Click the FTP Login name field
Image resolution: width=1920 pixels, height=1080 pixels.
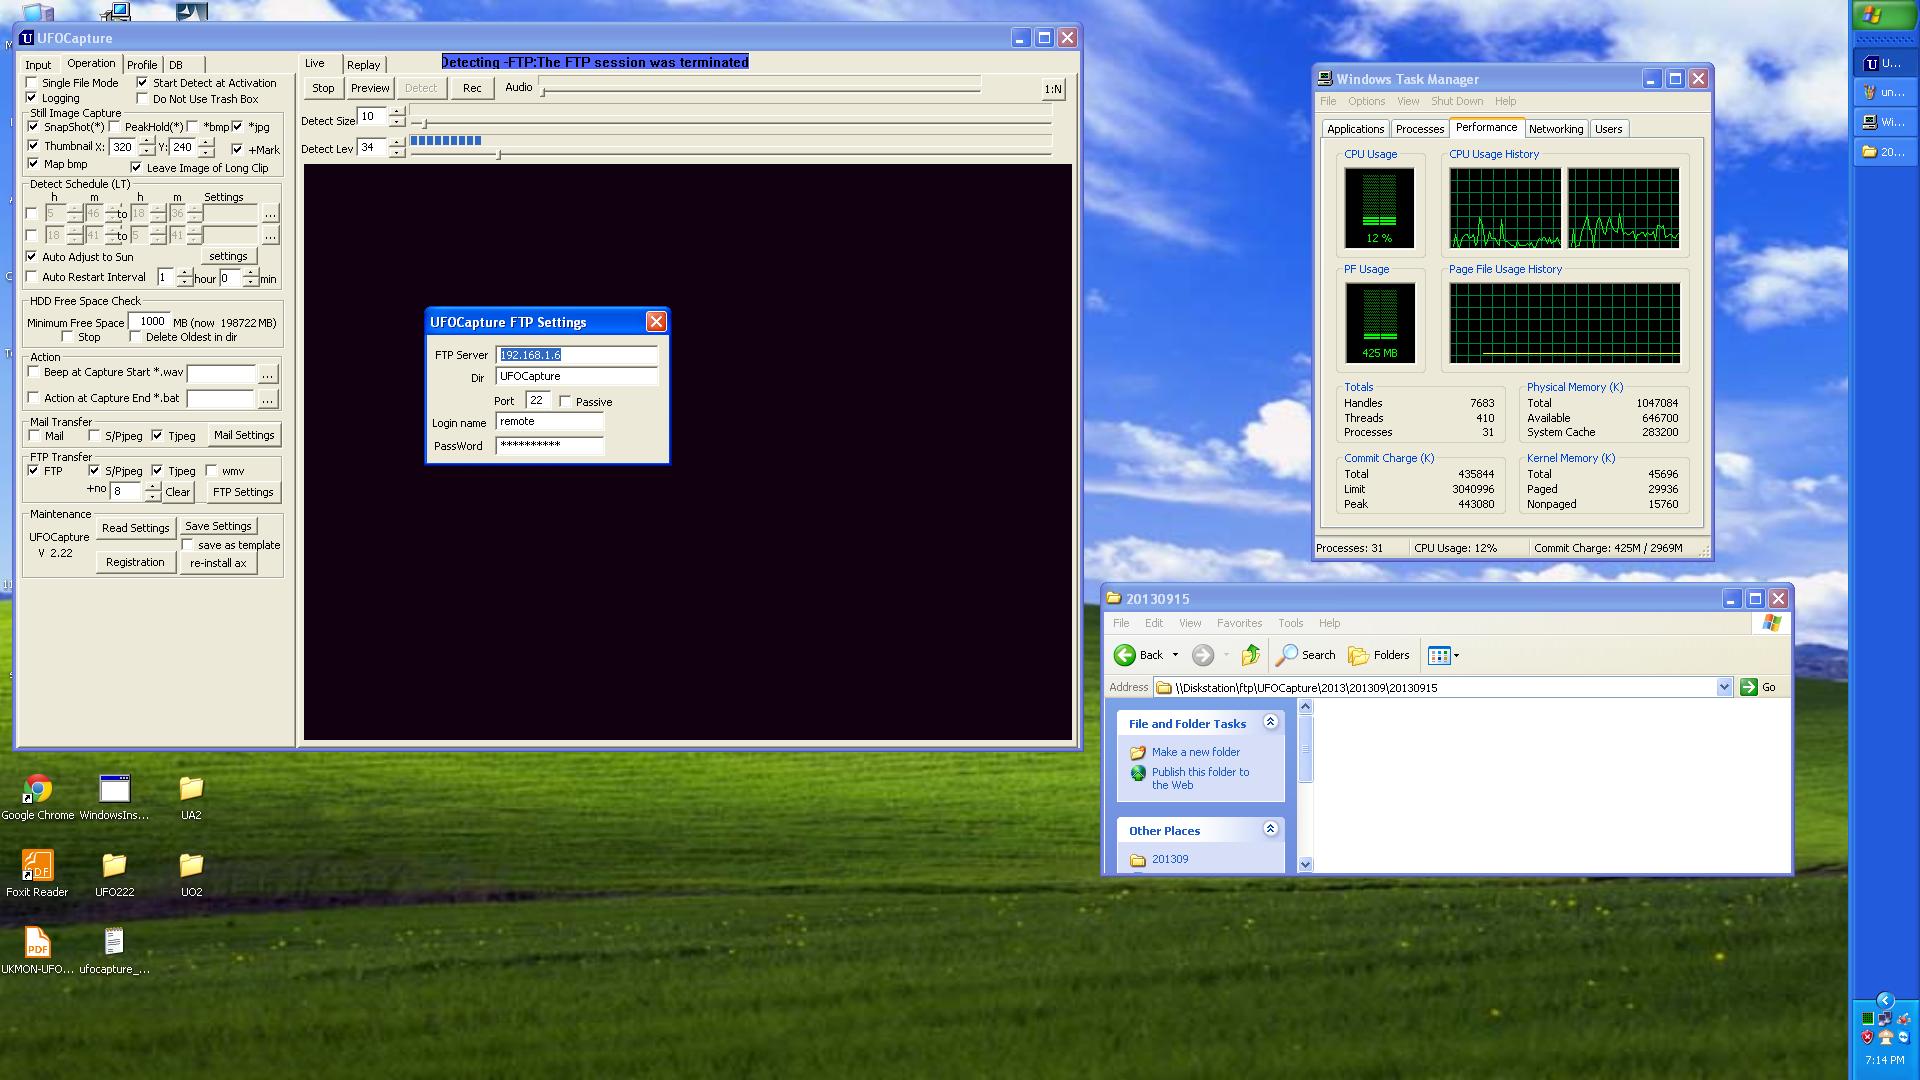coord(549,422)
